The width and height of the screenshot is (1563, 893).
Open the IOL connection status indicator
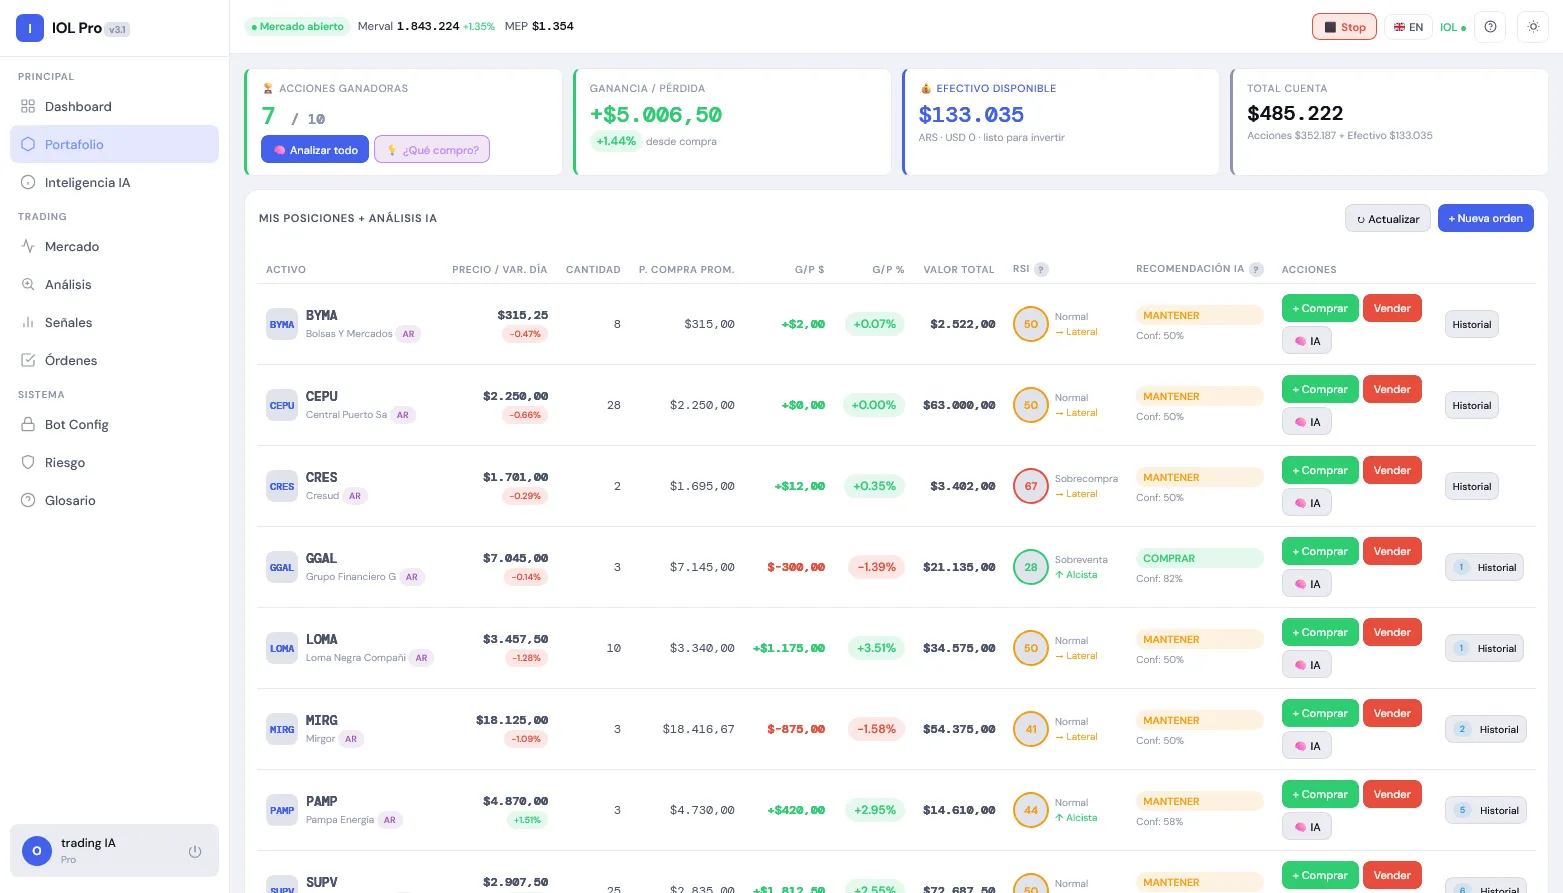(1452, 27)
